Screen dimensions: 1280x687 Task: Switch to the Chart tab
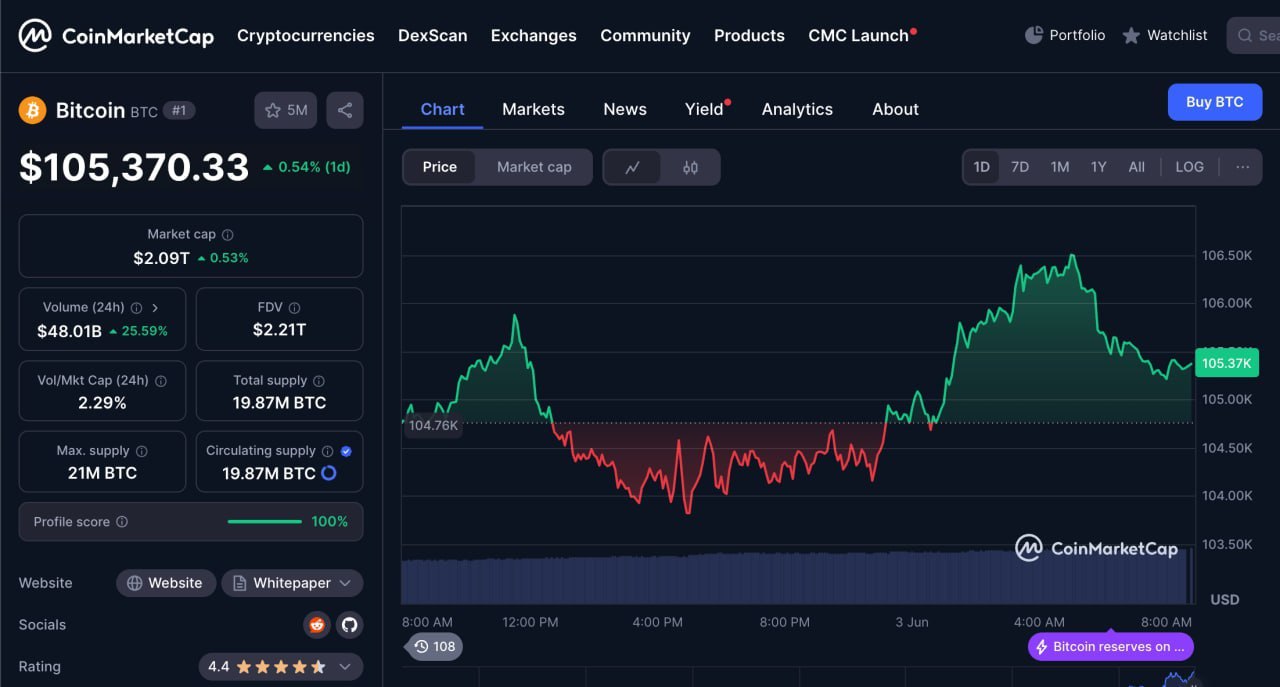pos(443,109)
